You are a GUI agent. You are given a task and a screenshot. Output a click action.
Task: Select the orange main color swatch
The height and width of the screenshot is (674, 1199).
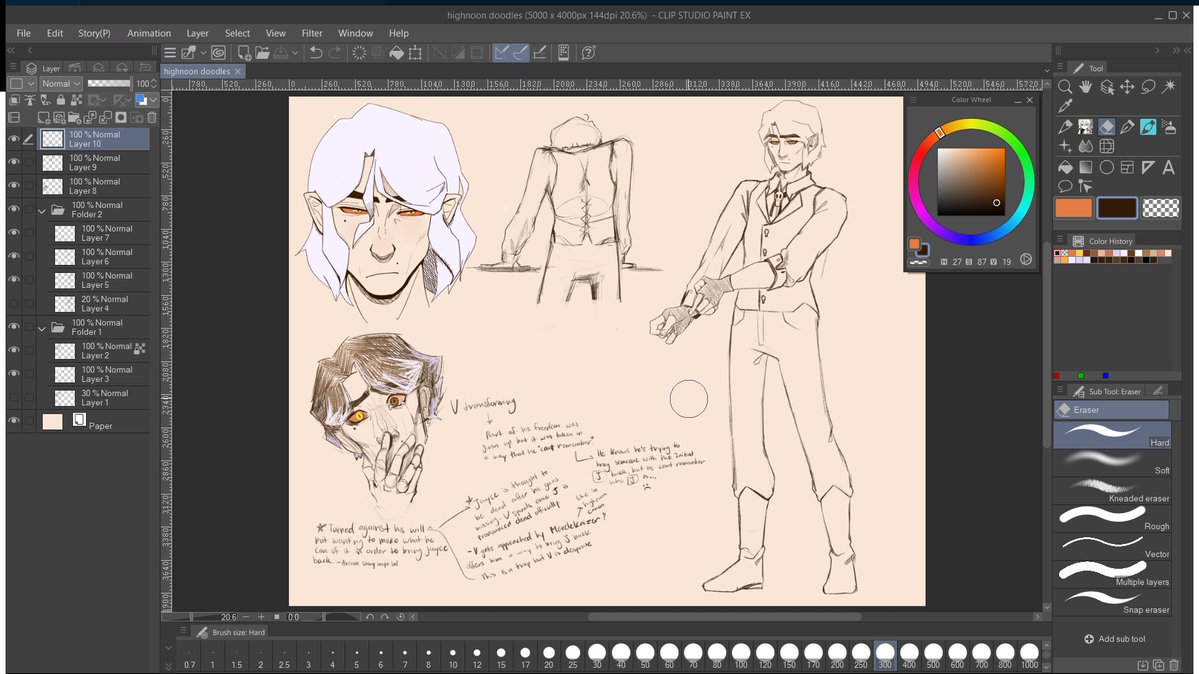(1074, 207)
